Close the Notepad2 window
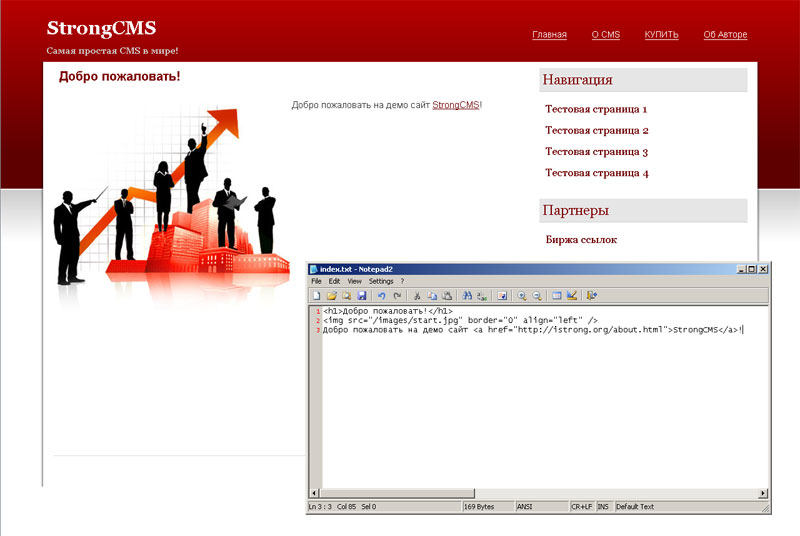This screenshot has width=800, height=536. tap(763, 269)
